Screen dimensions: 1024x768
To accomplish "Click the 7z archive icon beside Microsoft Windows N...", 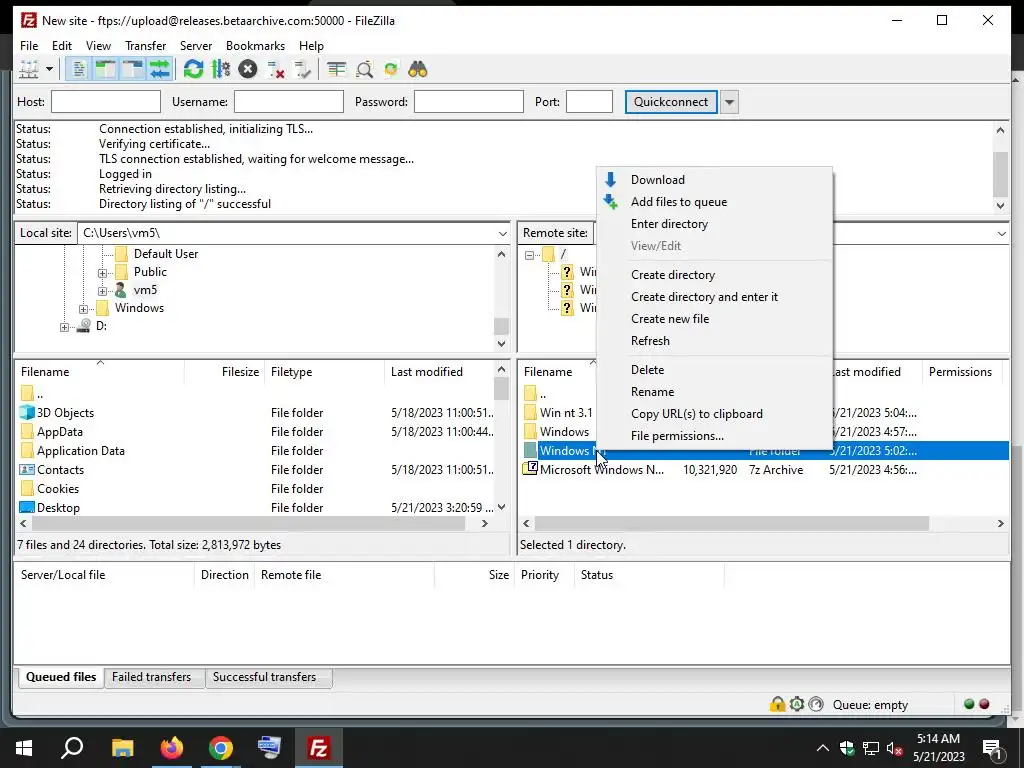I will pyautogui.click(x=530, y=469).
